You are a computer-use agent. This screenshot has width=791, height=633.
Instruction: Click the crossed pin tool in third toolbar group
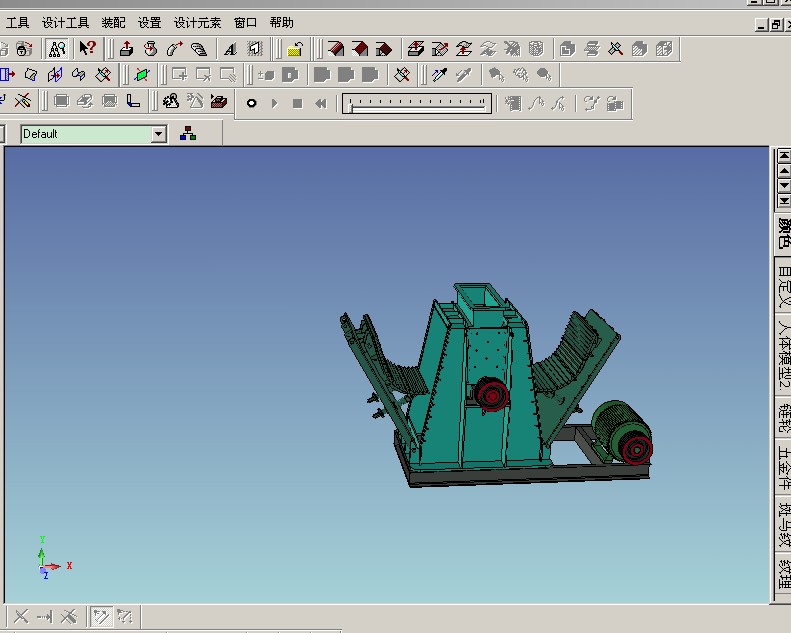click(x=402, y=75)
